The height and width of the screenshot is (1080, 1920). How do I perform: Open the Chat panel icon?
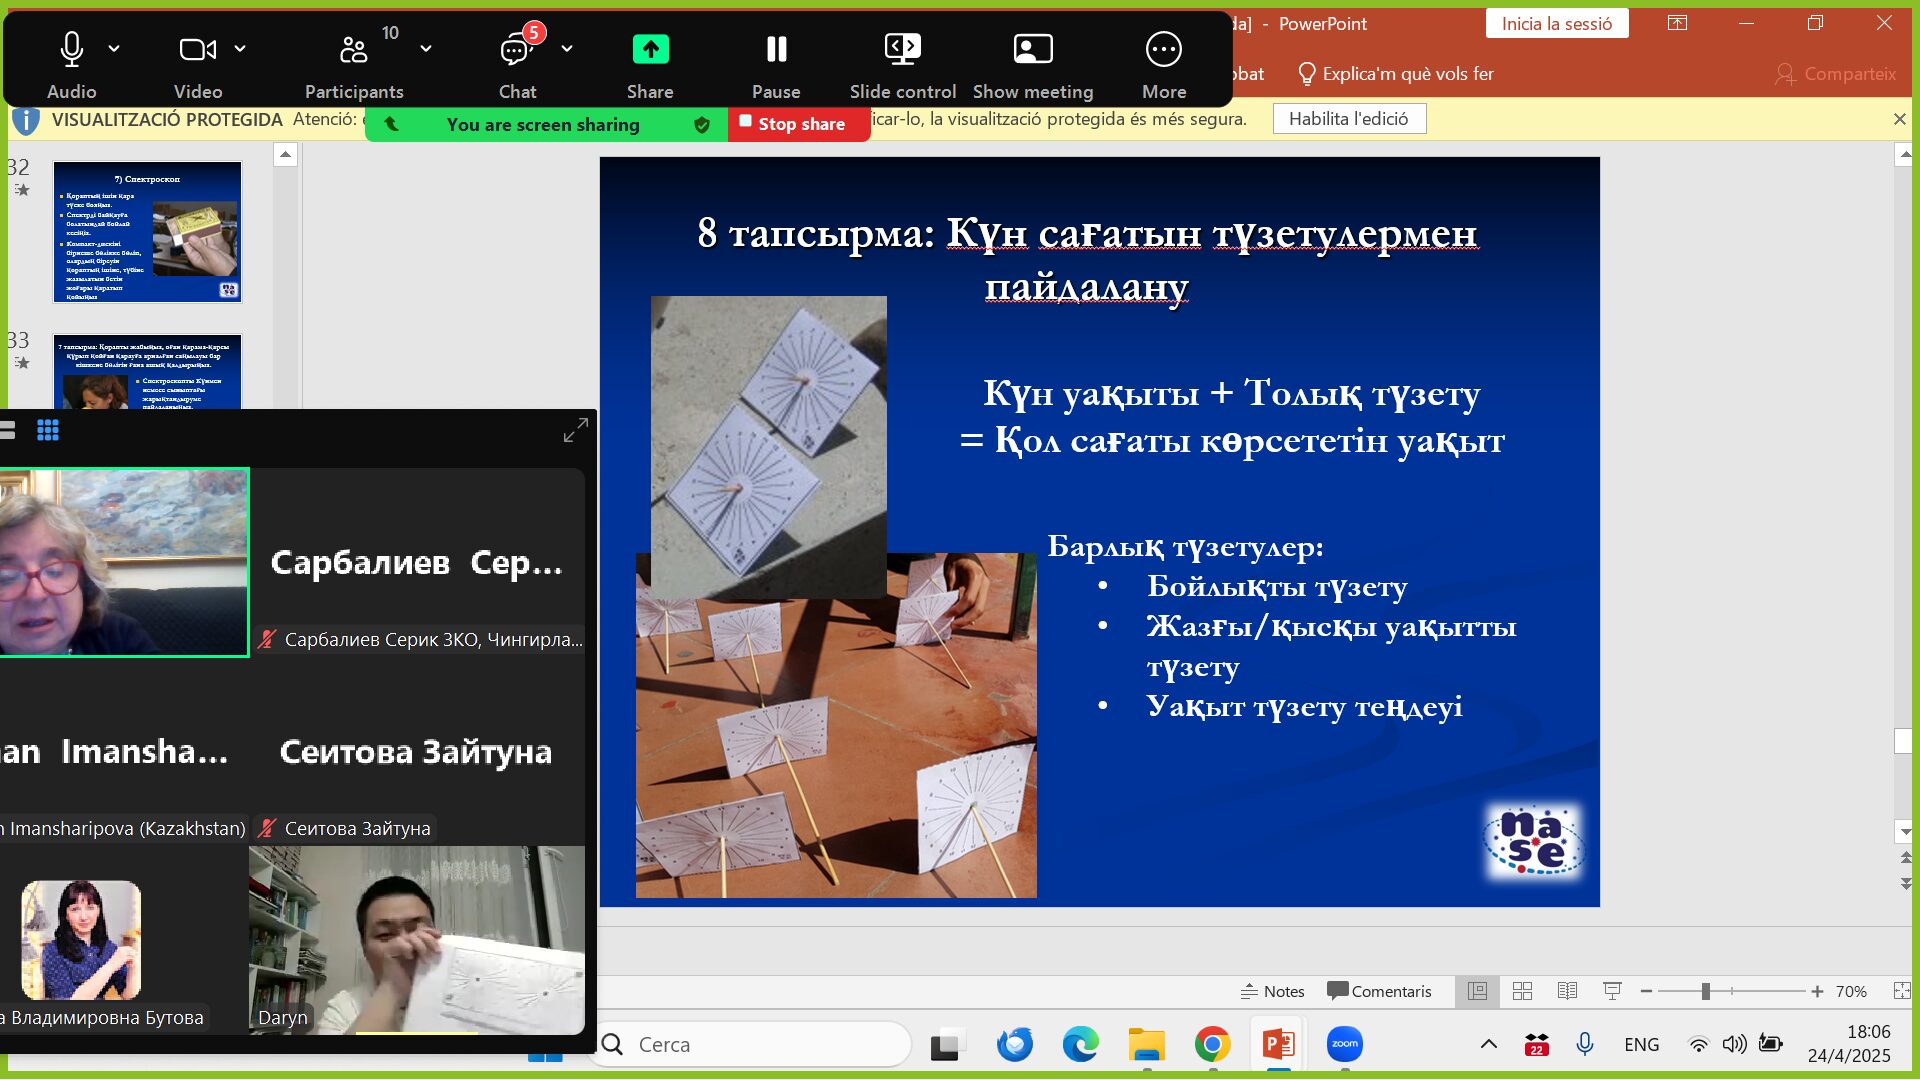516,50
